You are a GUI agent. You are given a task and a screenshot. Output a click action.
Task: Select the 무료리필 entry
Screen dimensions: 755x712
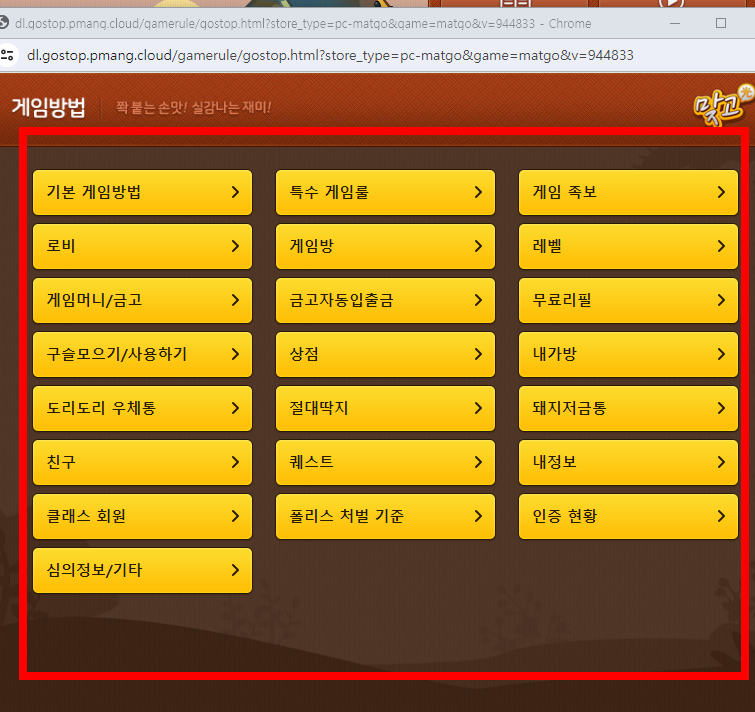pos(628,300)
